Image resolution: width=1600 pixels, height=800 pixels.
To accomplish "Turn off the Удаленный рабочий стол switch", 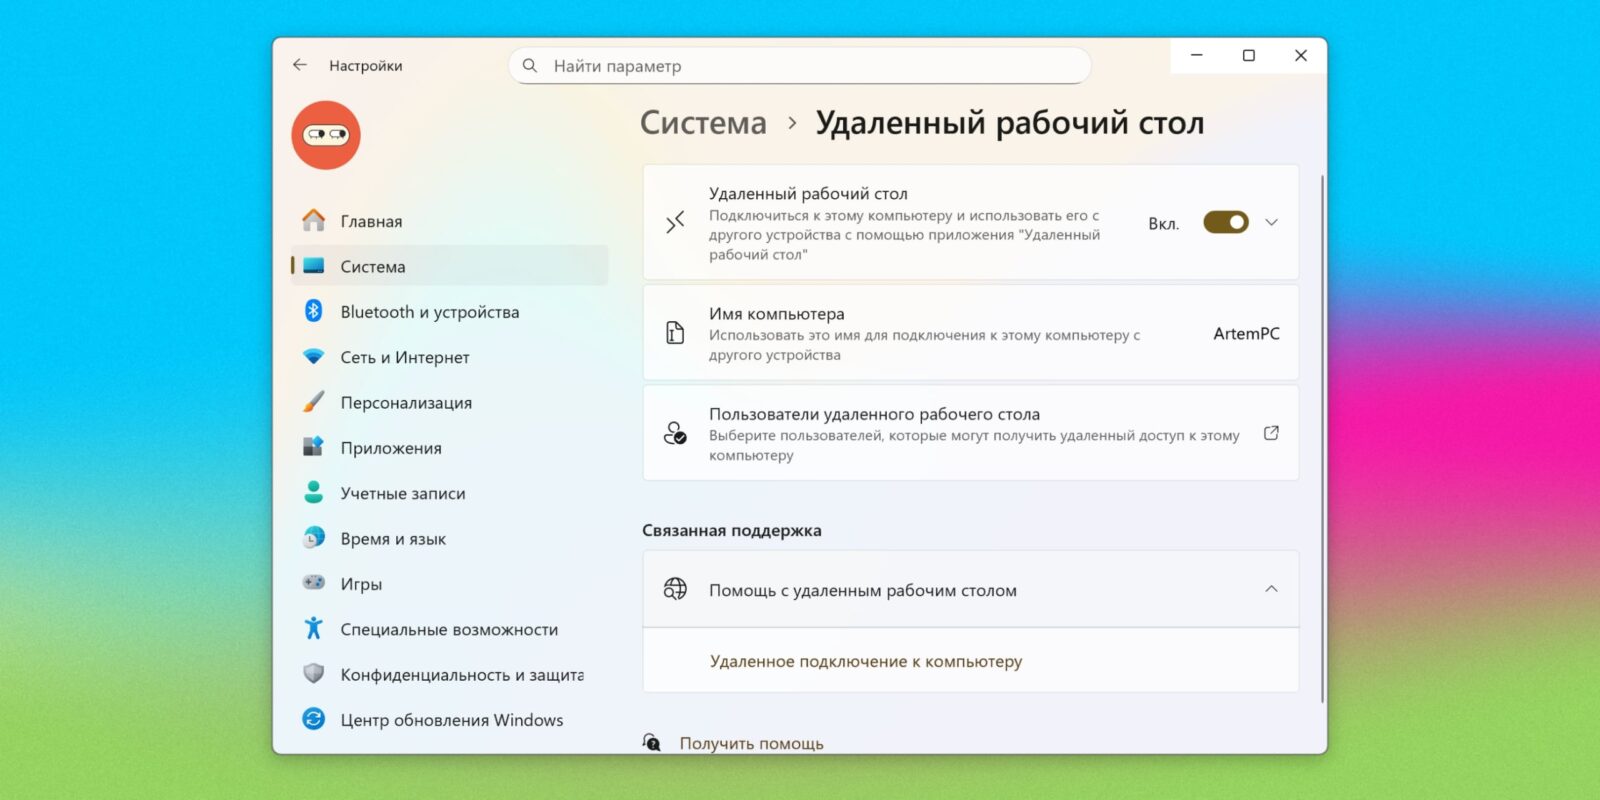I will (x=1225, y=222).
